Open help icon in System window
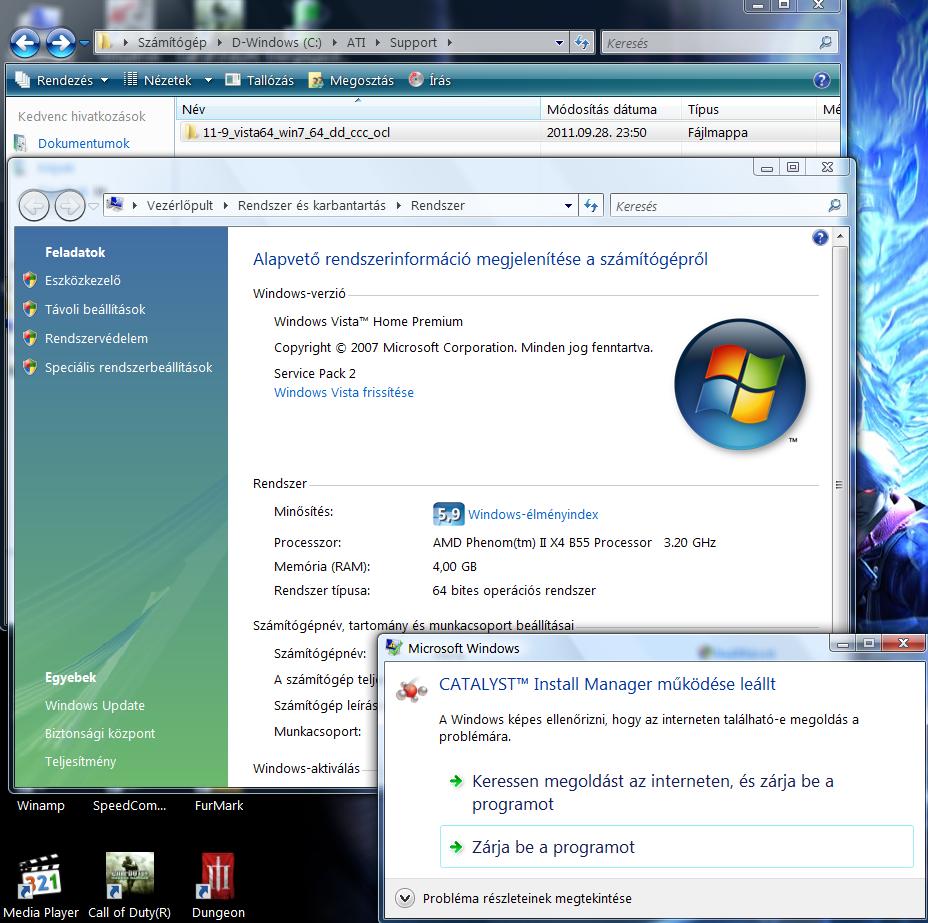 (820, 238)
